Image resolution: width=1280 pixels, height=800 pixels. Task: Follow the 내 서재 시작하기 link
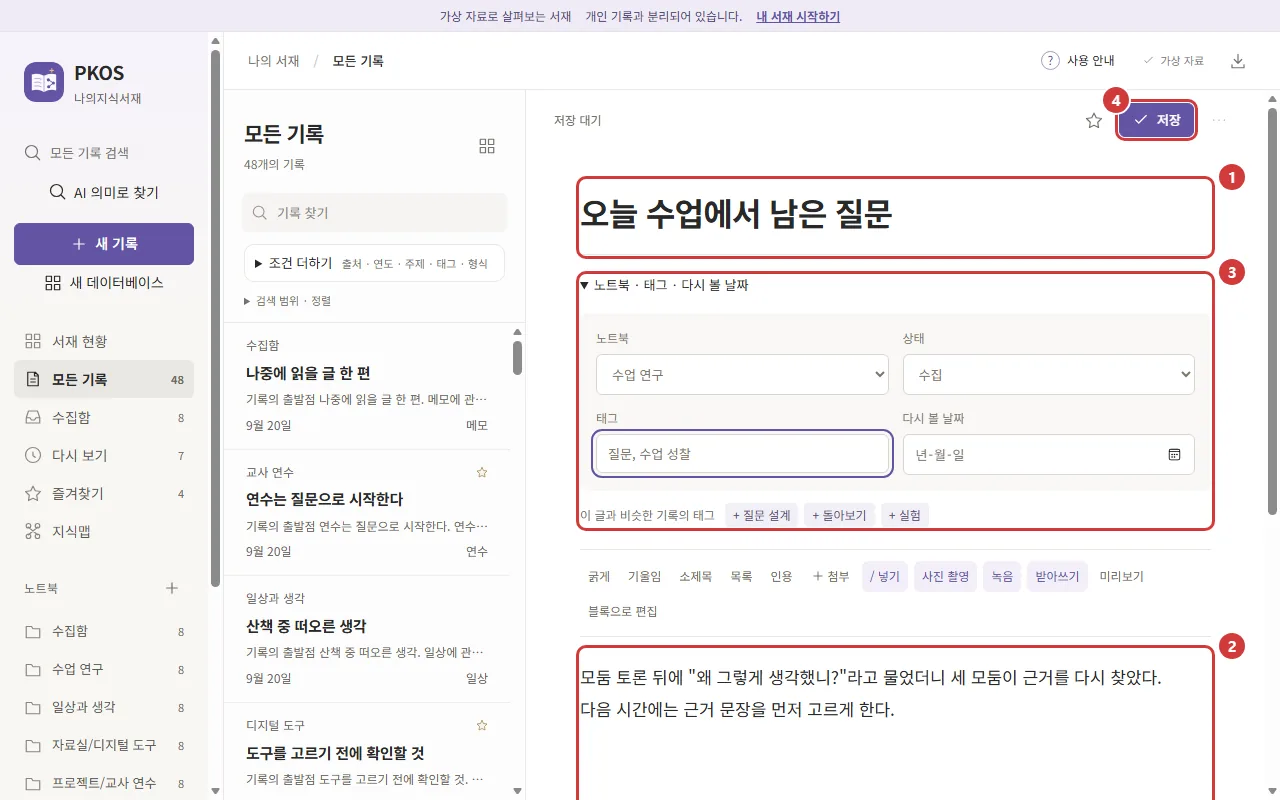click(x=798, y=16)
